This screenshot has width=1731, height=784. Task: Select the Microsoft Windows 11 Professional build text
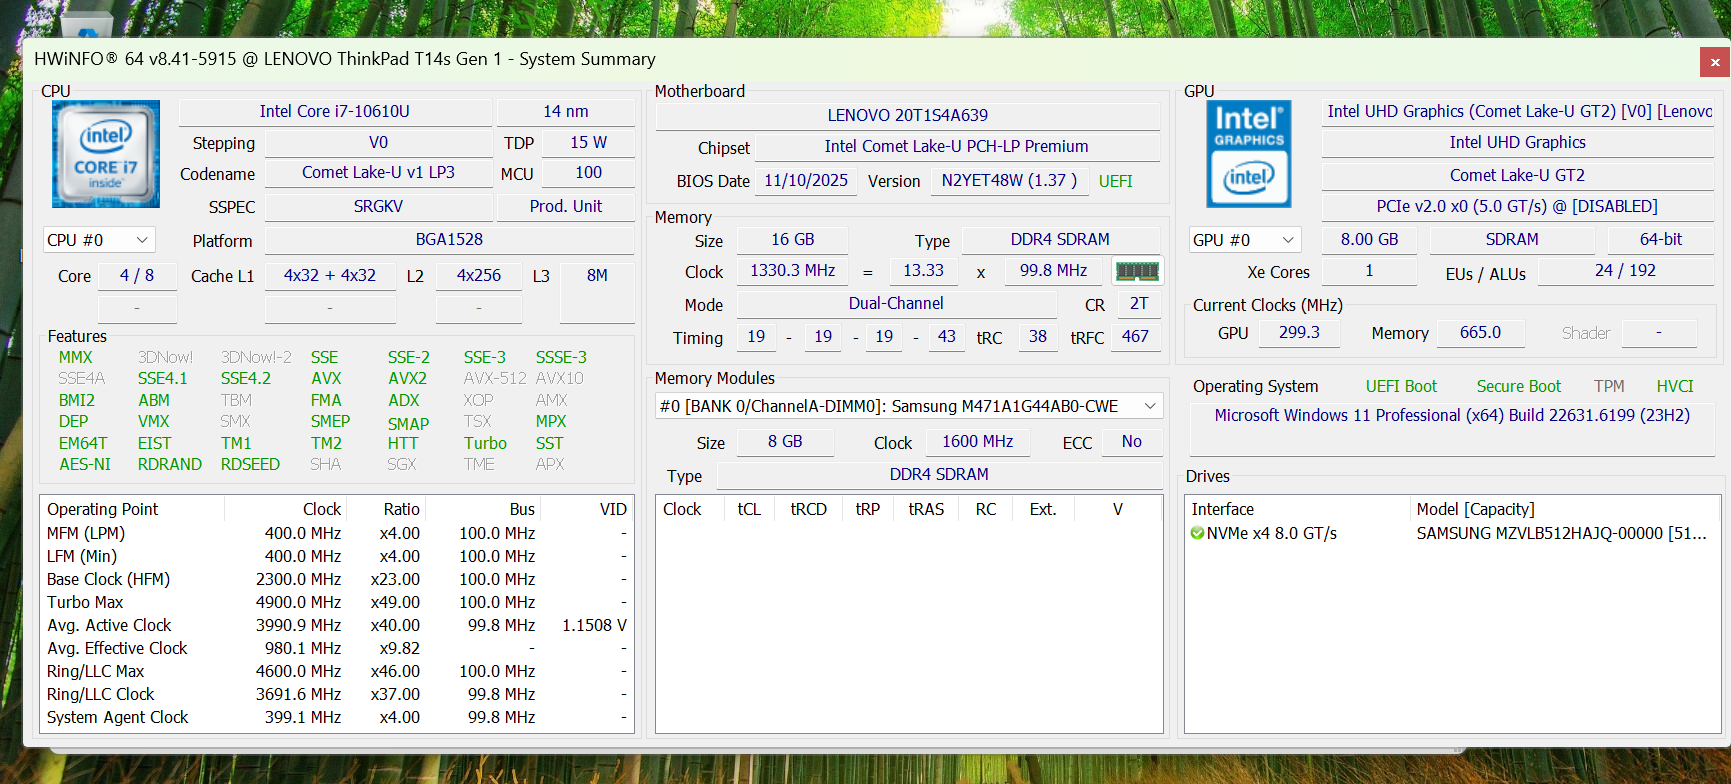pyautogui.click(x=1452, y=416)
